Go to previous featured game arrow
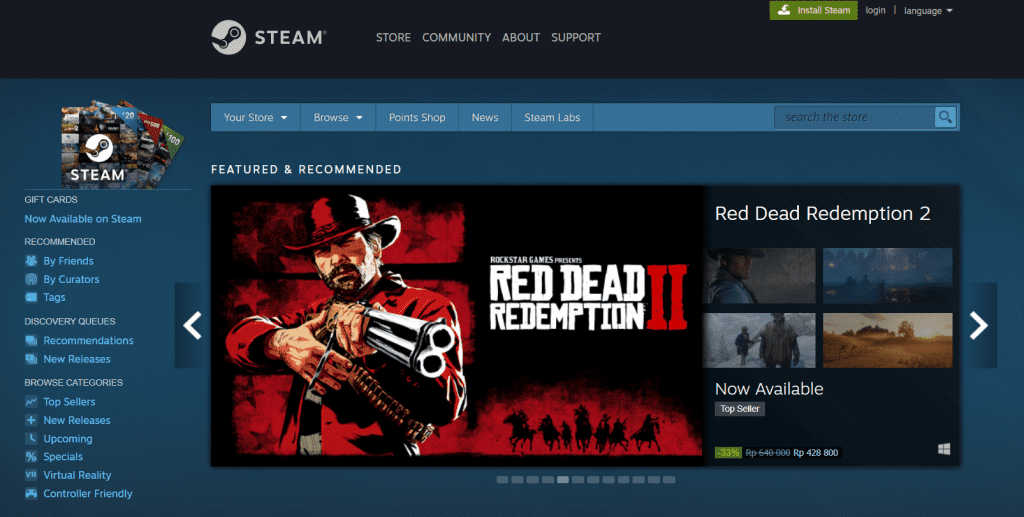 (192, 325)
